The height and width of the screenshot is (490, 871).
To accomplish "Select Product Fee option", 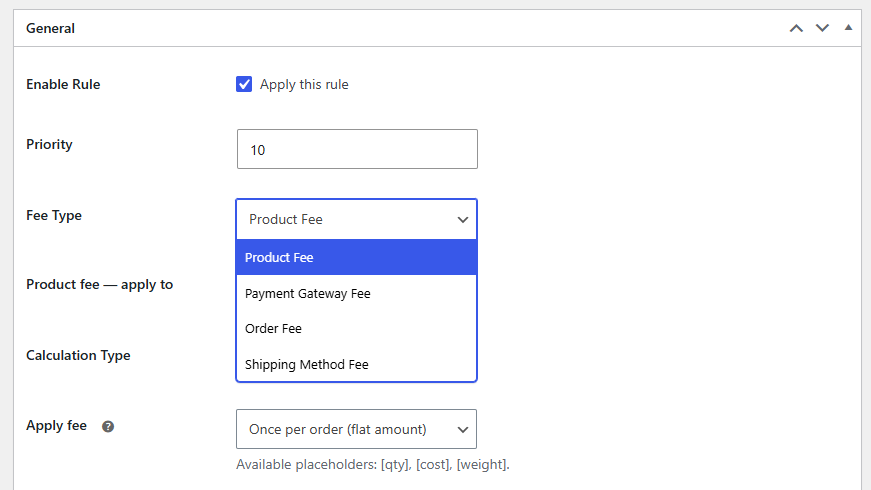I will click(x=357, y=257).
